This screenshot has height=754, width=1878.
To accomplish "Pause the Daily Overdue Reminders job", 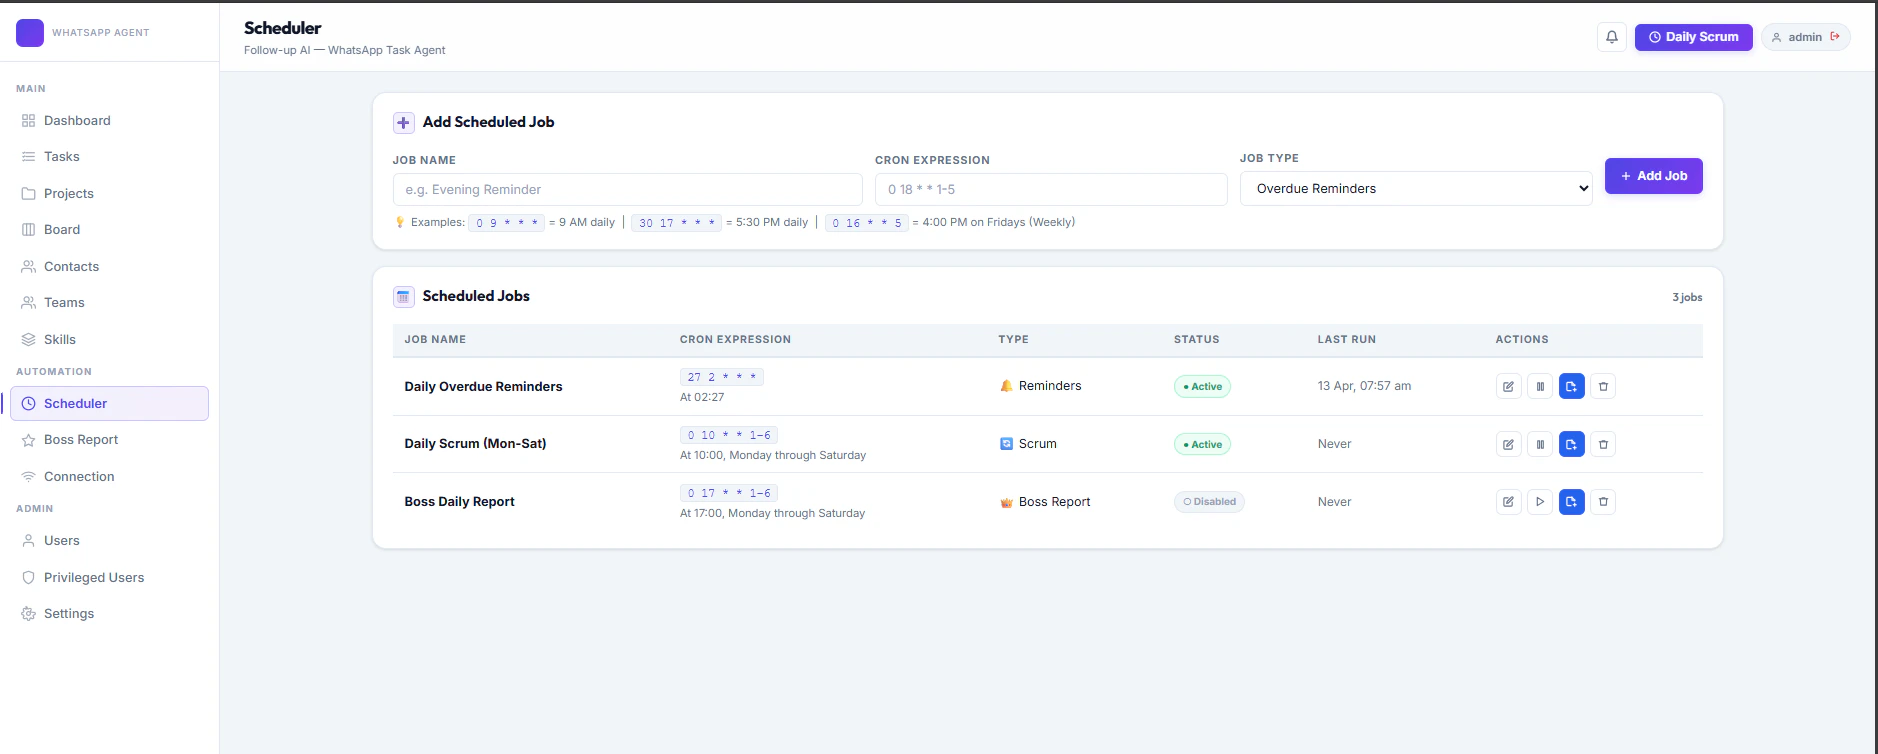I will coord(1540,386).
